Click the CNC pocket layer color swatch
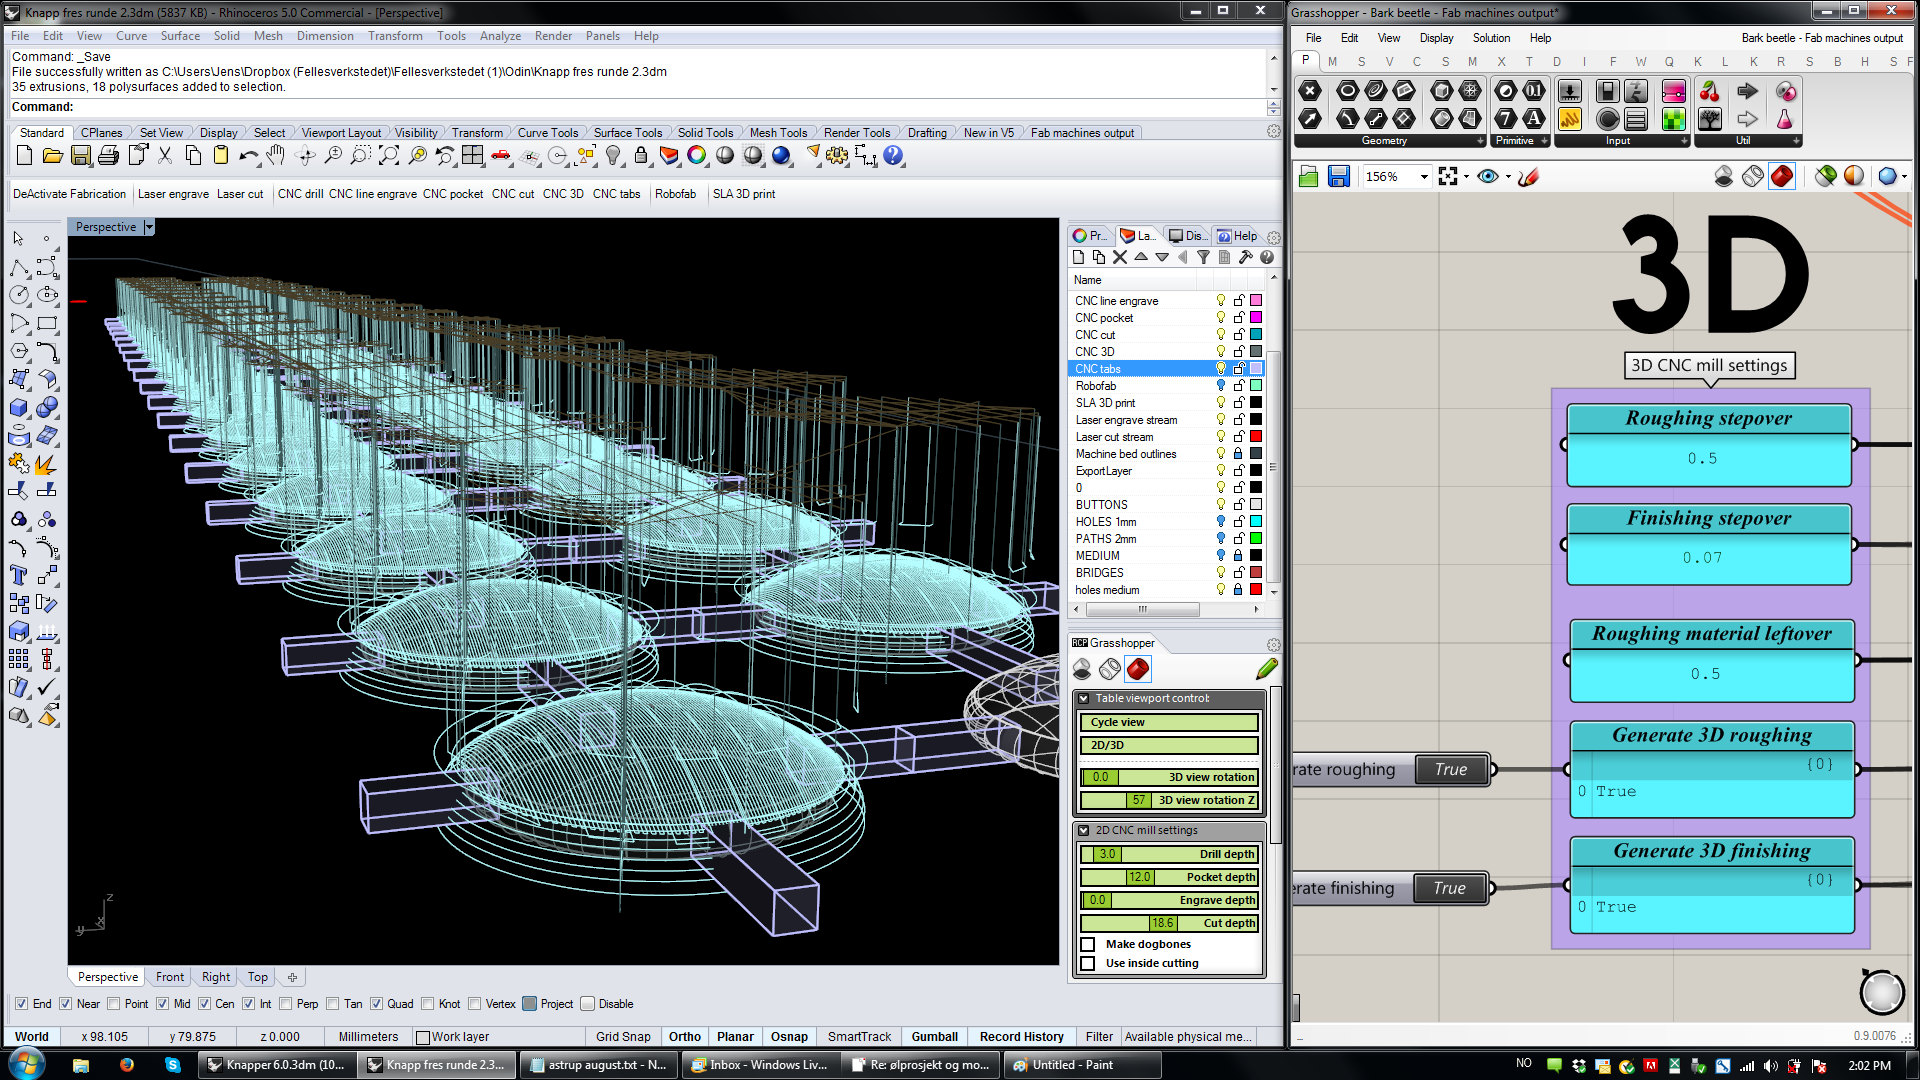1920x1080 pixels. 1256,318
